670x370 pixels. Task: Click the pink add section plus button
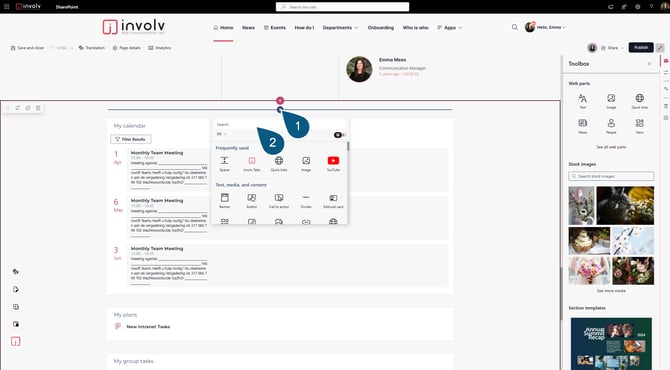(x=280, y=100)
